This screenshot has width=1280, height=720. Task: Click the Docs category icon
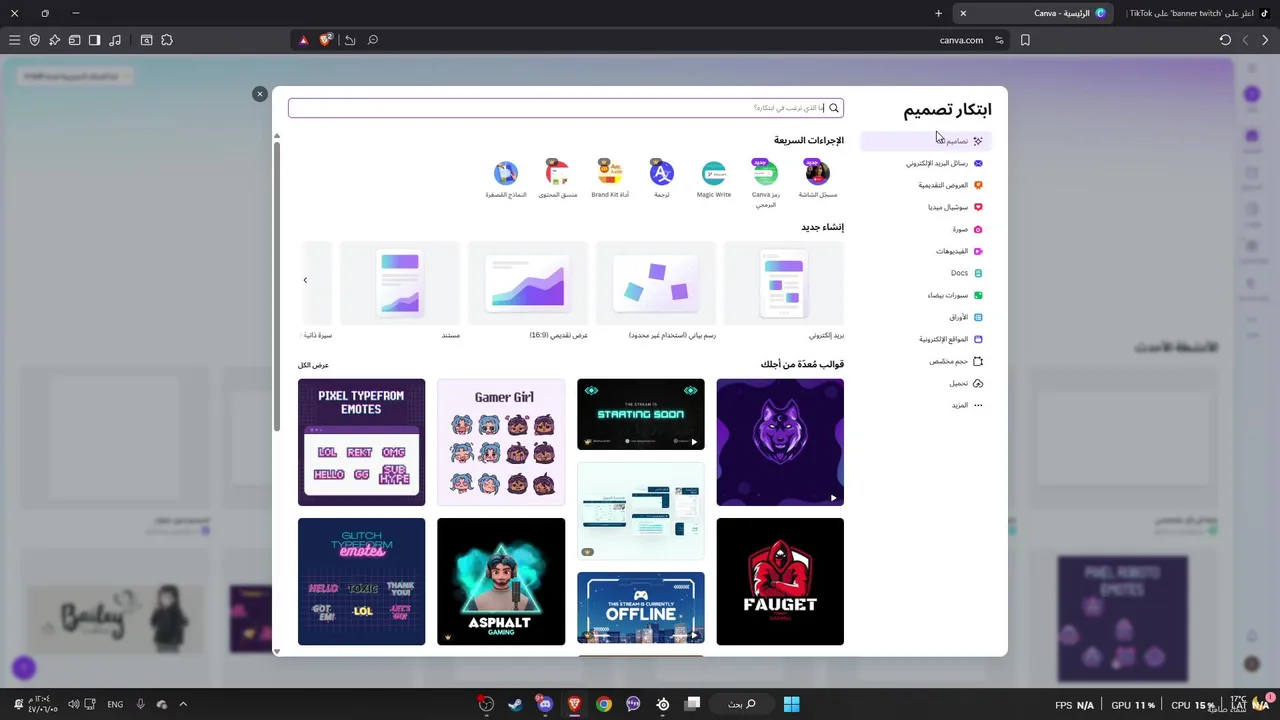[978, 273]
